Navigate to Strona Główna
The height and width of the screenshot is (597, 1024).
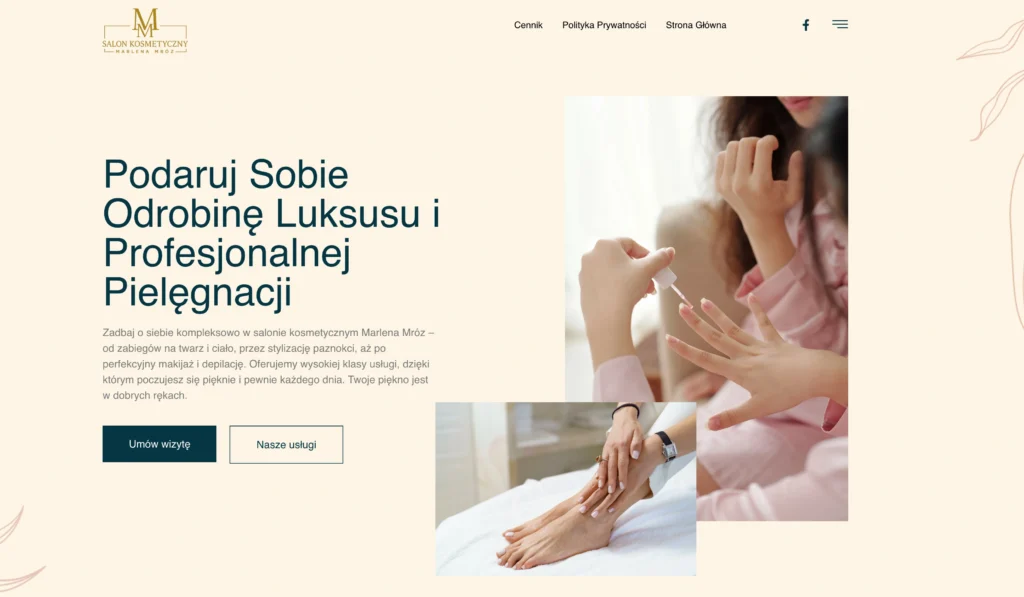click(x=696, y=25)
